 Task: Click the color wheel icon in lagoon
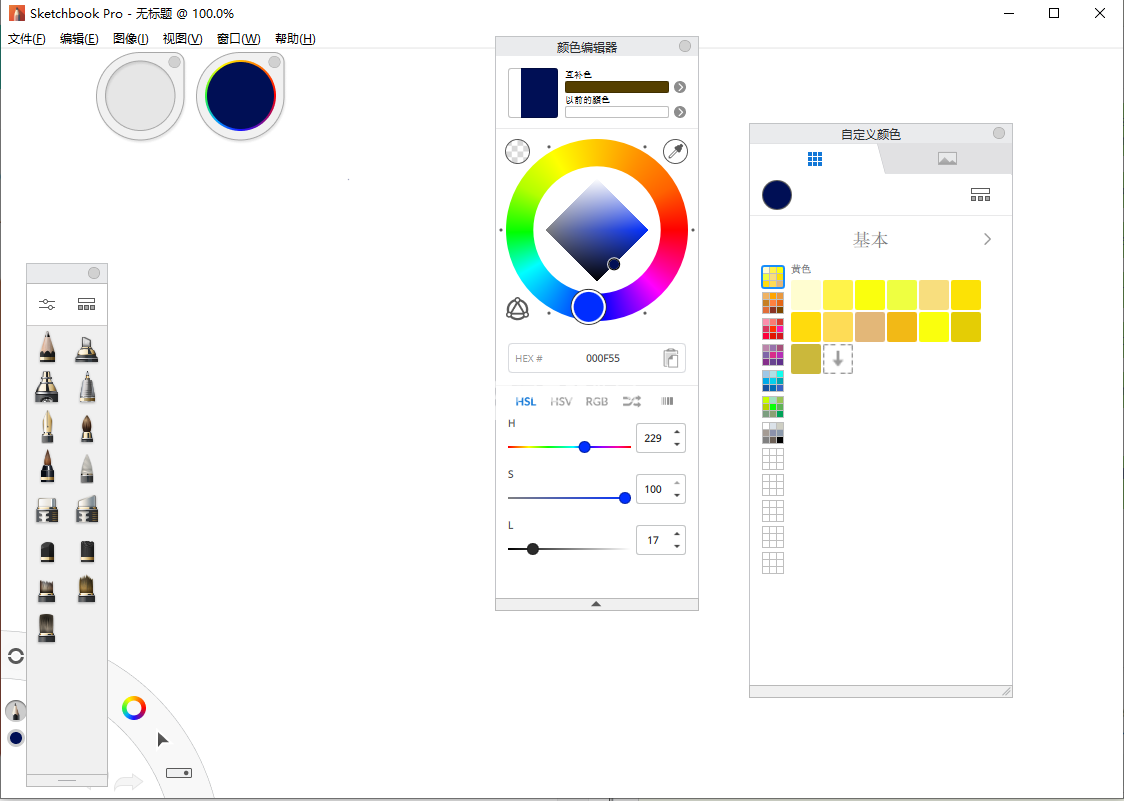pyautogui.click(x=134, y=708)
